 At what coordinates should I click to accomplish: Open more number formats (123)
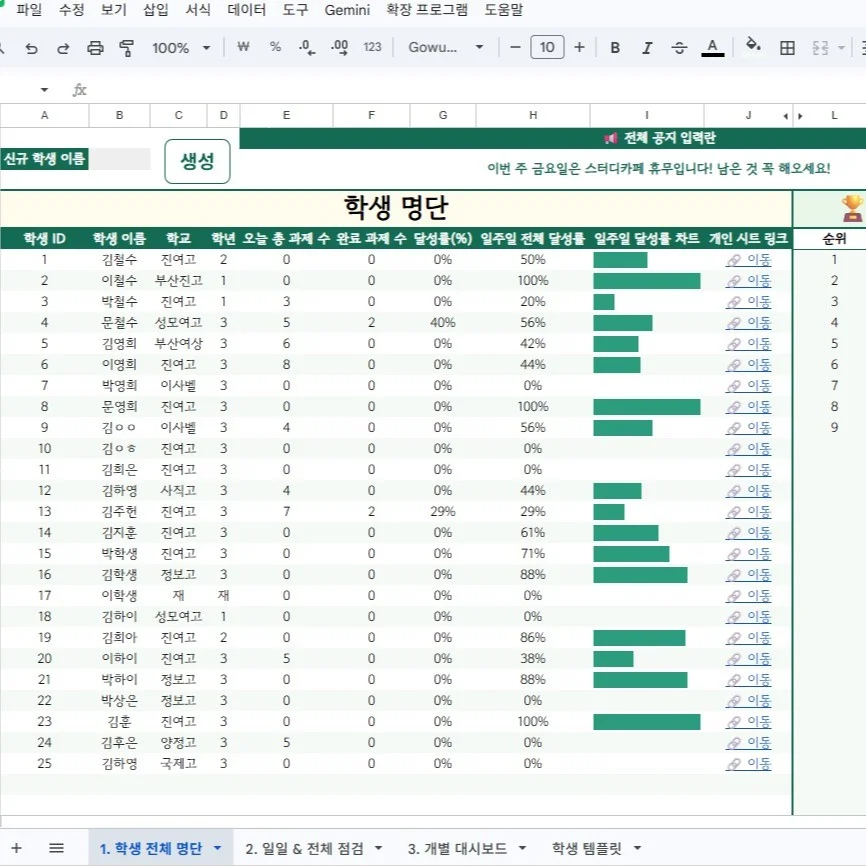pos(372,47)
